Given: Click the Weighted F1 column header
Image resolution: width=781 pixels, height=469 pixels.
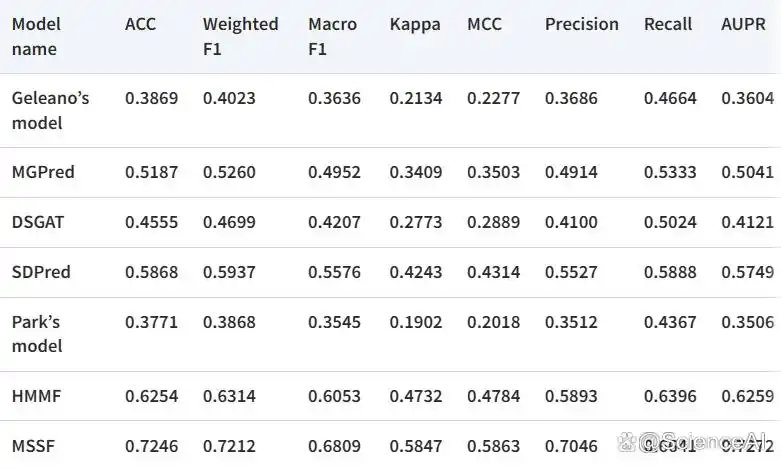Looking at the screenshot, I should 241,36.
